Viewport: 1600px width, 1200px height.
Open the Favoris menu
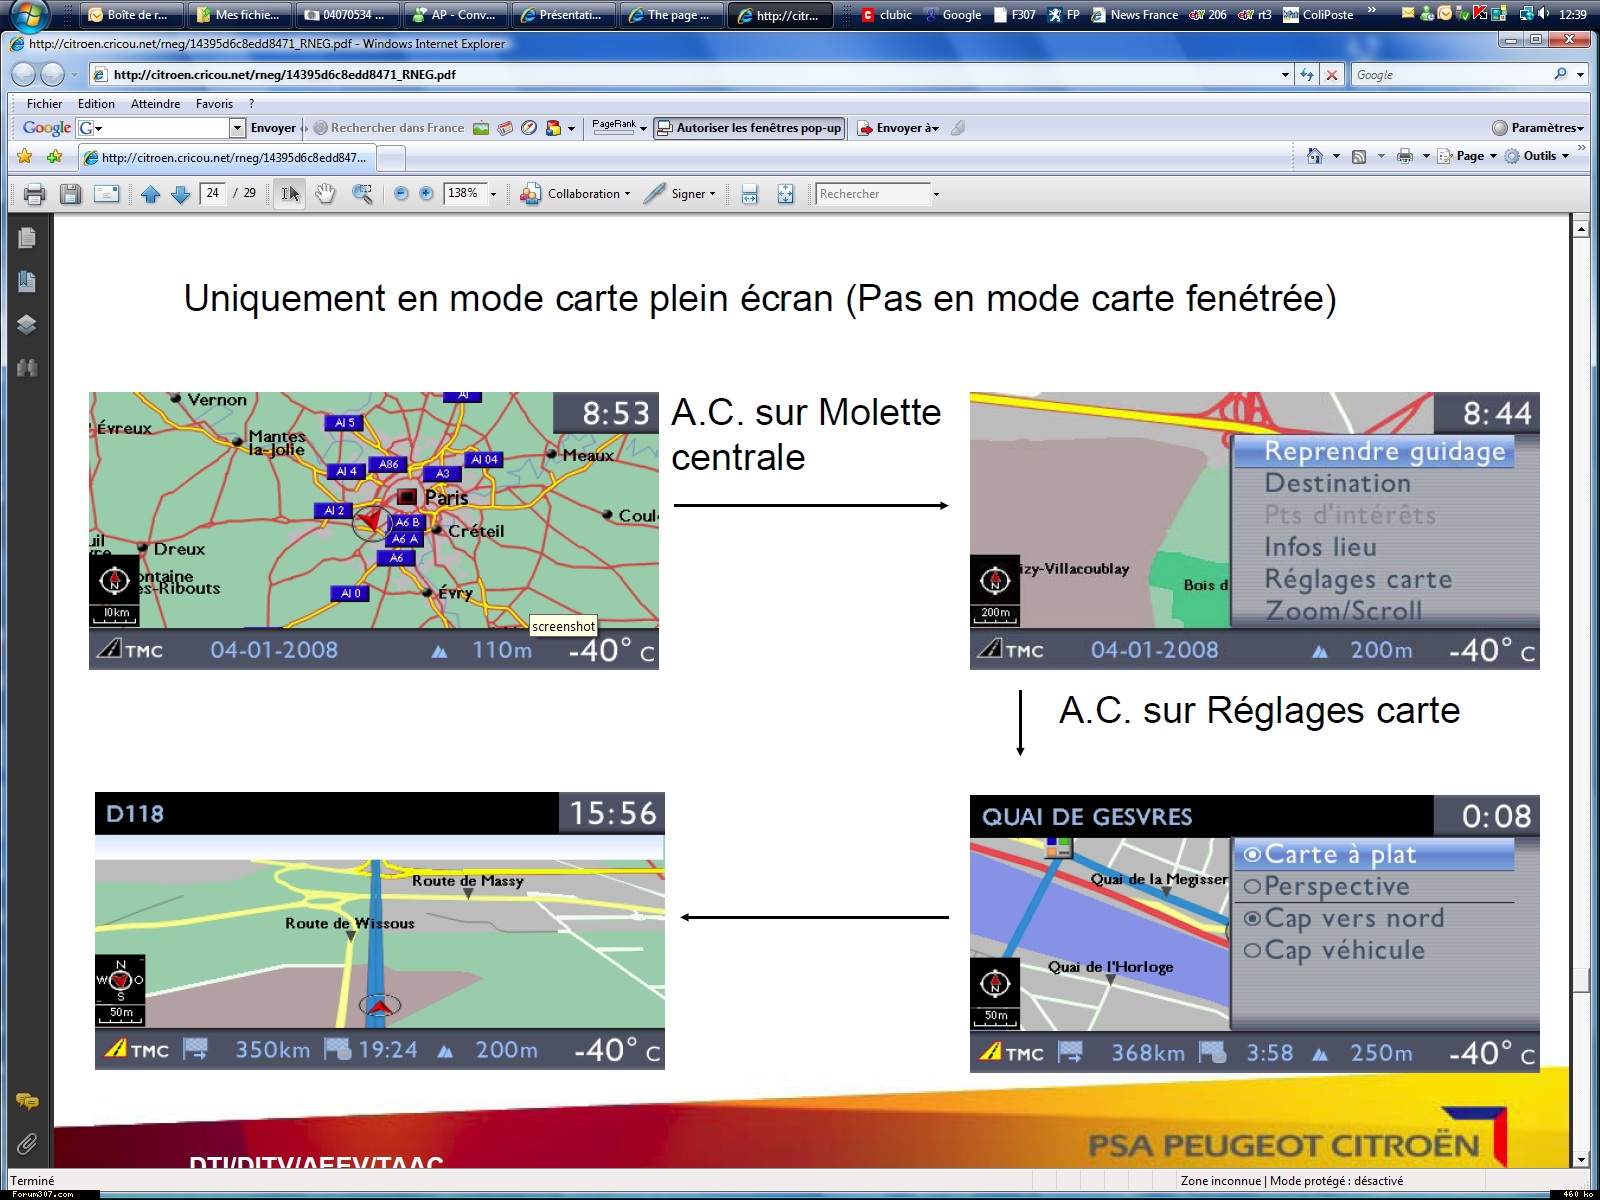[214, 104]
